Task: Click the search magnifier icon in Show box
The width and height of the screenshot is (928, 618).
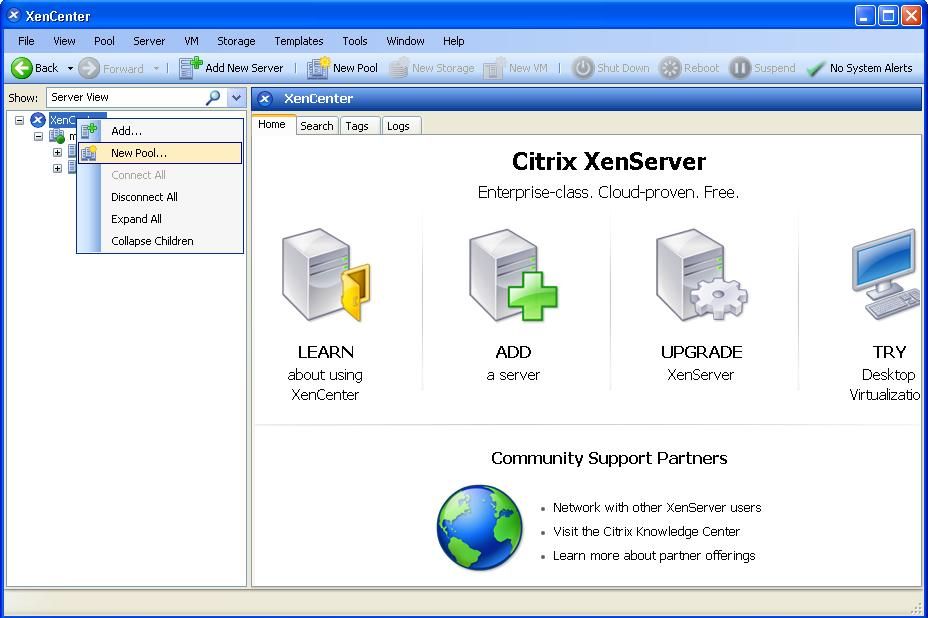Action: click(x=212, y=97)
